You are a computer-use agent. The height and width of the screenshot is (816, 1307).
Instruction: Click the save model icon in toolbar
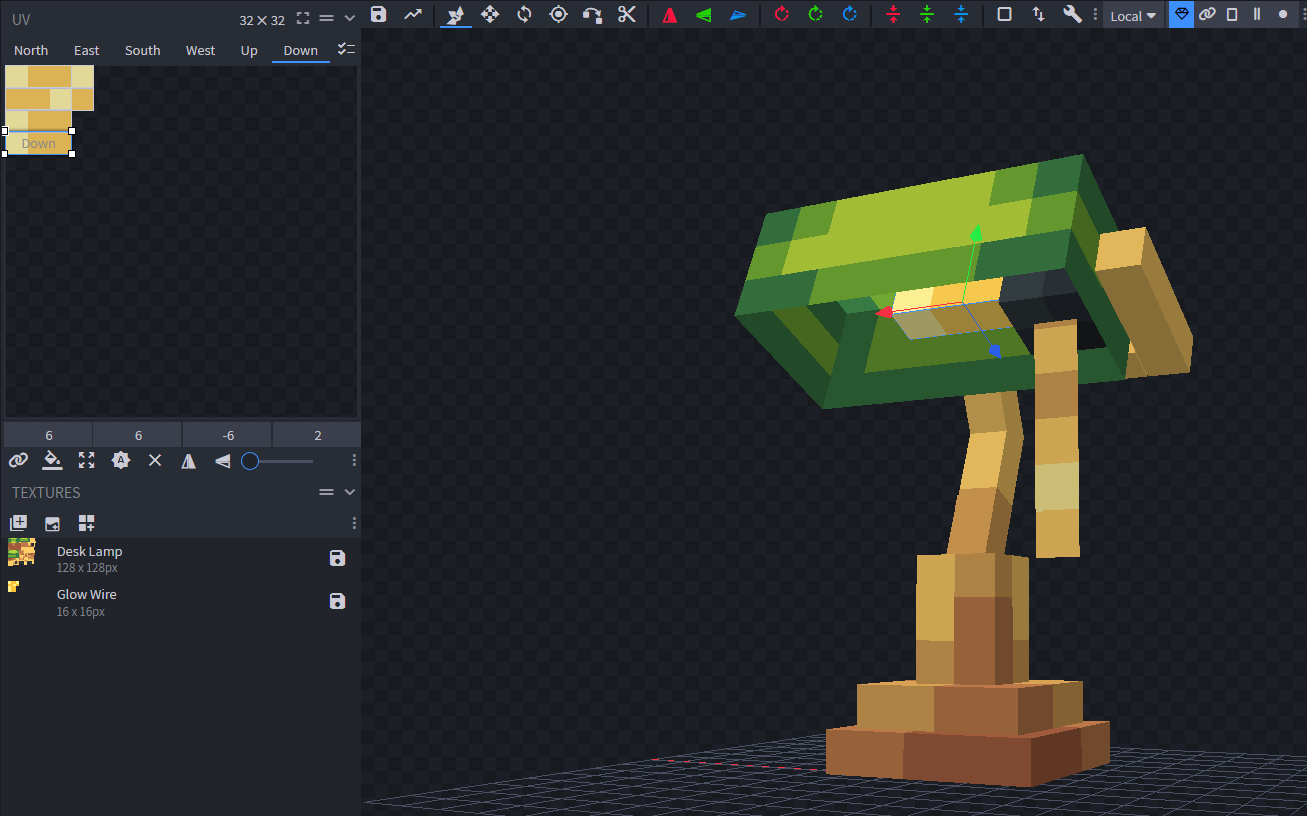click(378, 14)
